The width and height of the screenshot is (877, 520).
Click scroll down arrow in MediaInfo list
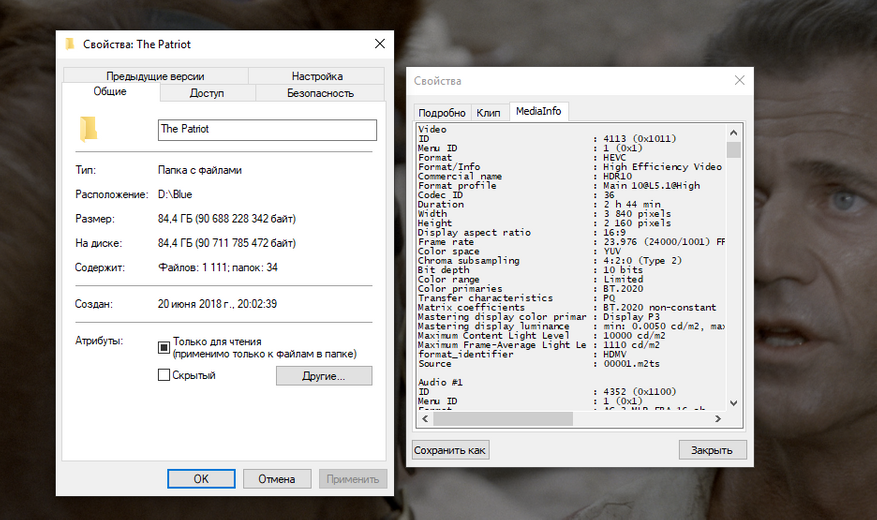click(x=734, y=403)
